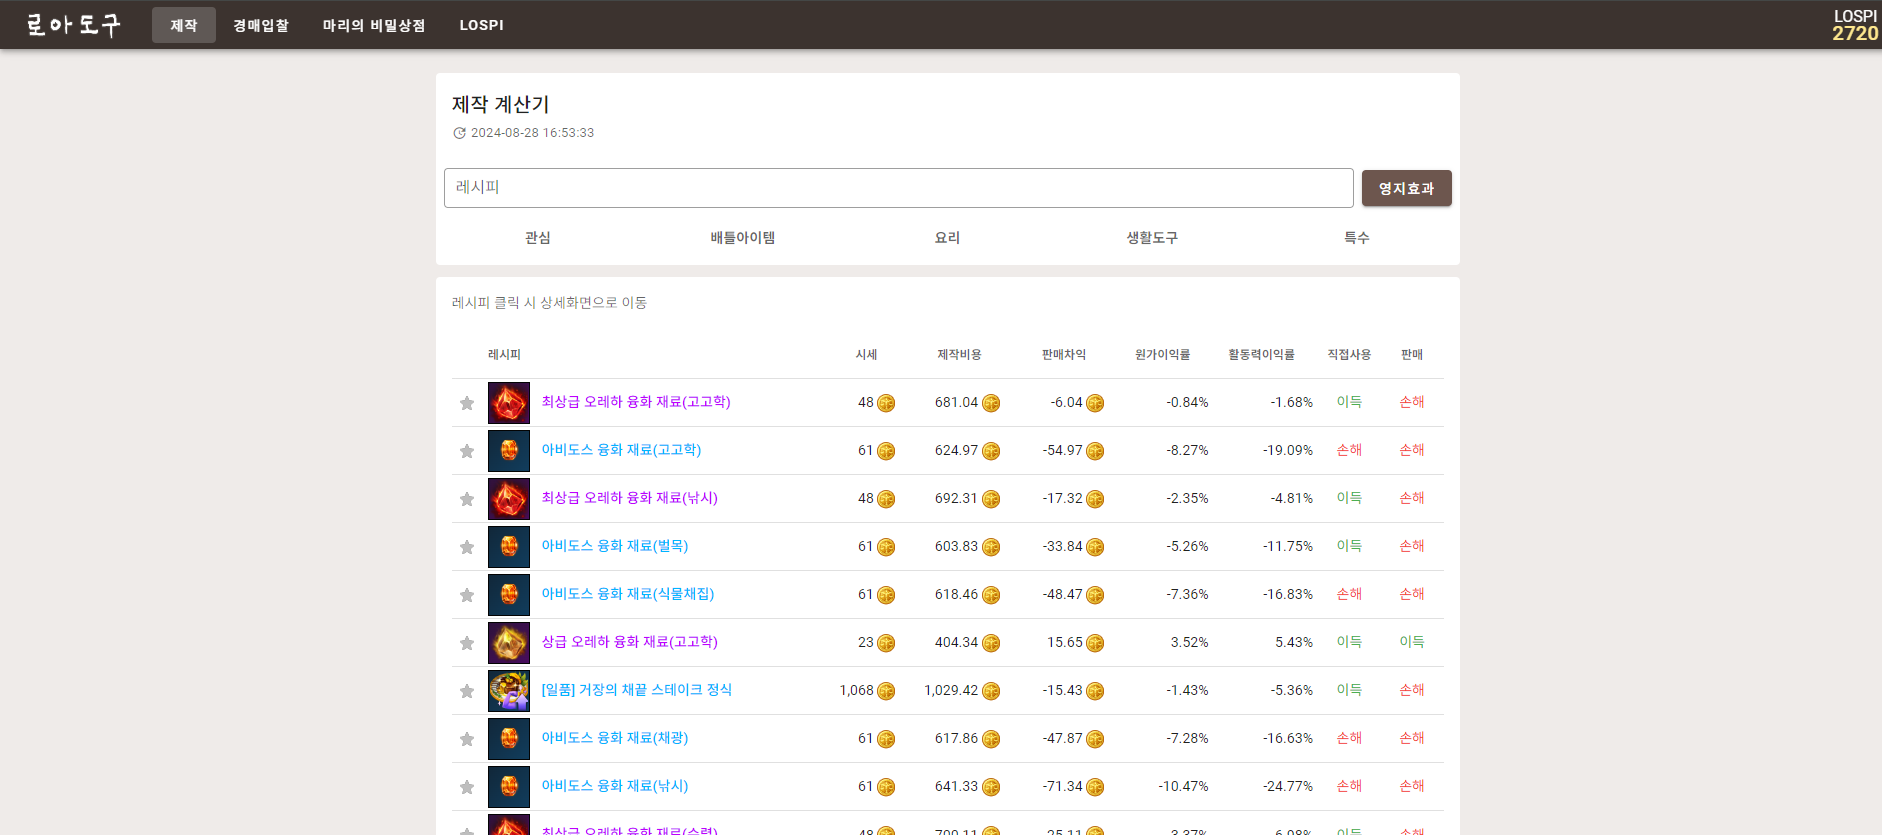Star the 아비도스 융화 재료(낚시) row
Screen dimensions: 1882x835
coord(466,787)
